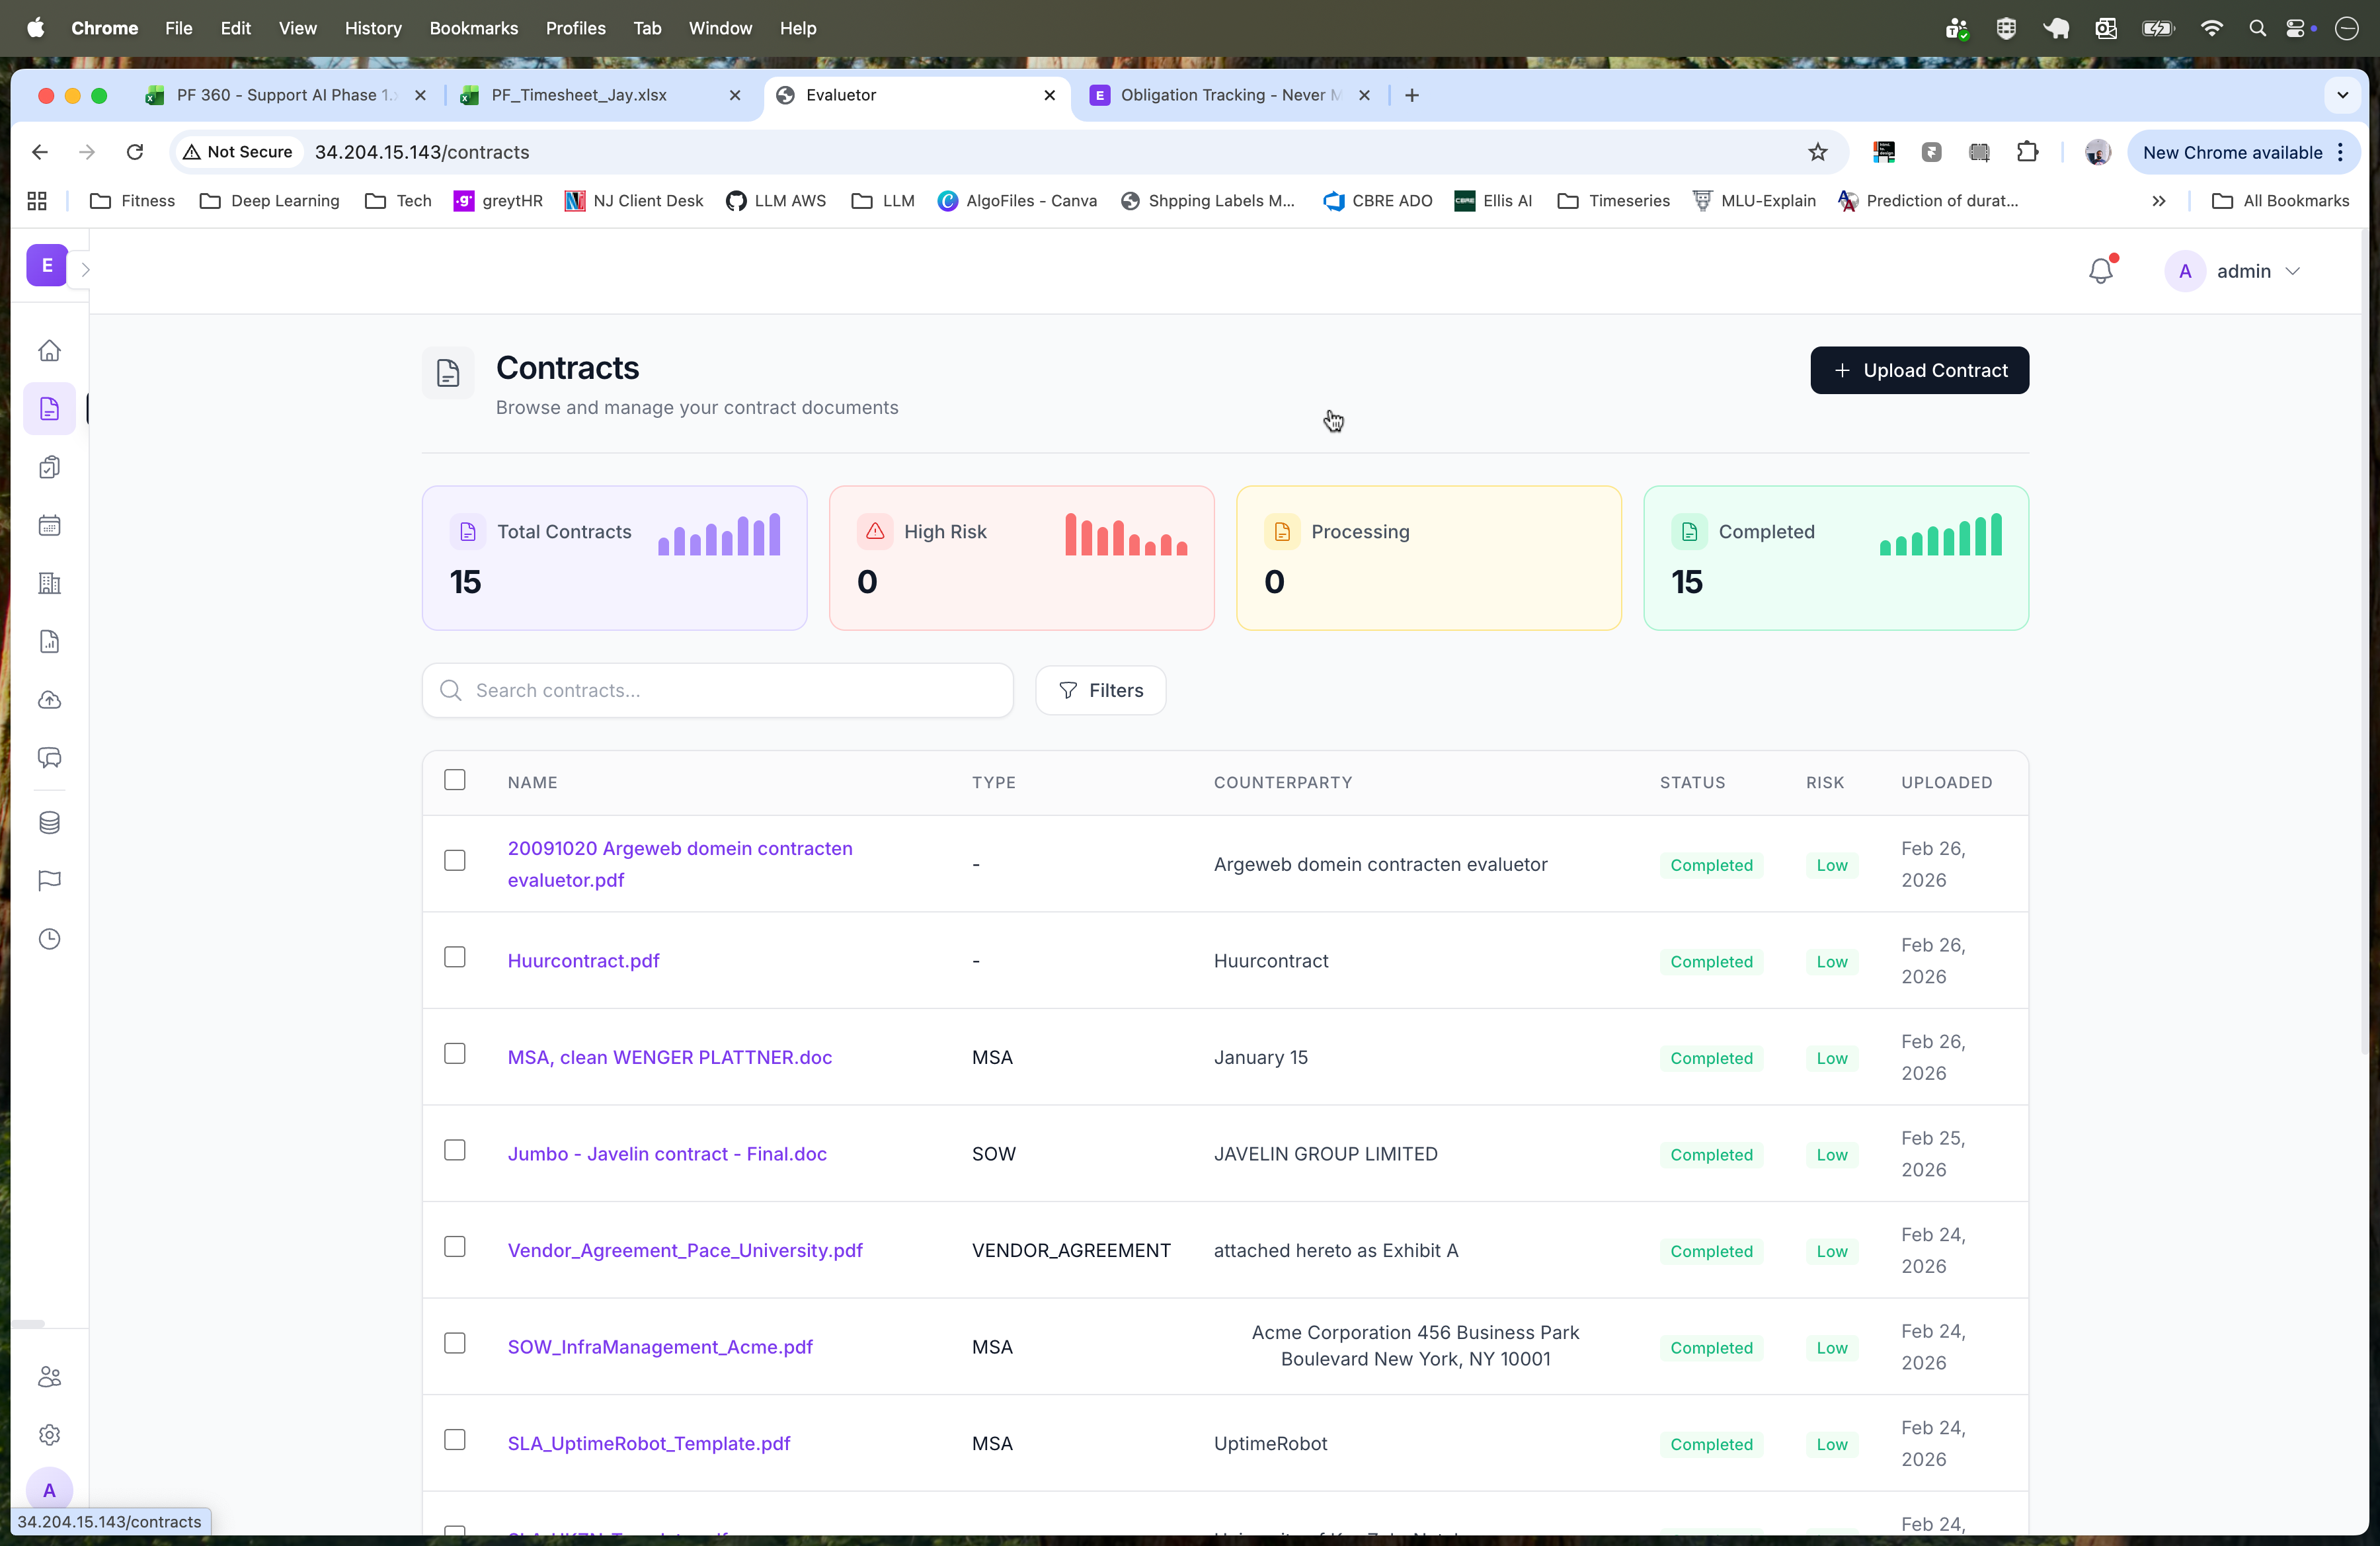Open the Calendar icon in the sidebar
The height and width of the screenshot is (1546, 2380).
click(x=49, y=525)
